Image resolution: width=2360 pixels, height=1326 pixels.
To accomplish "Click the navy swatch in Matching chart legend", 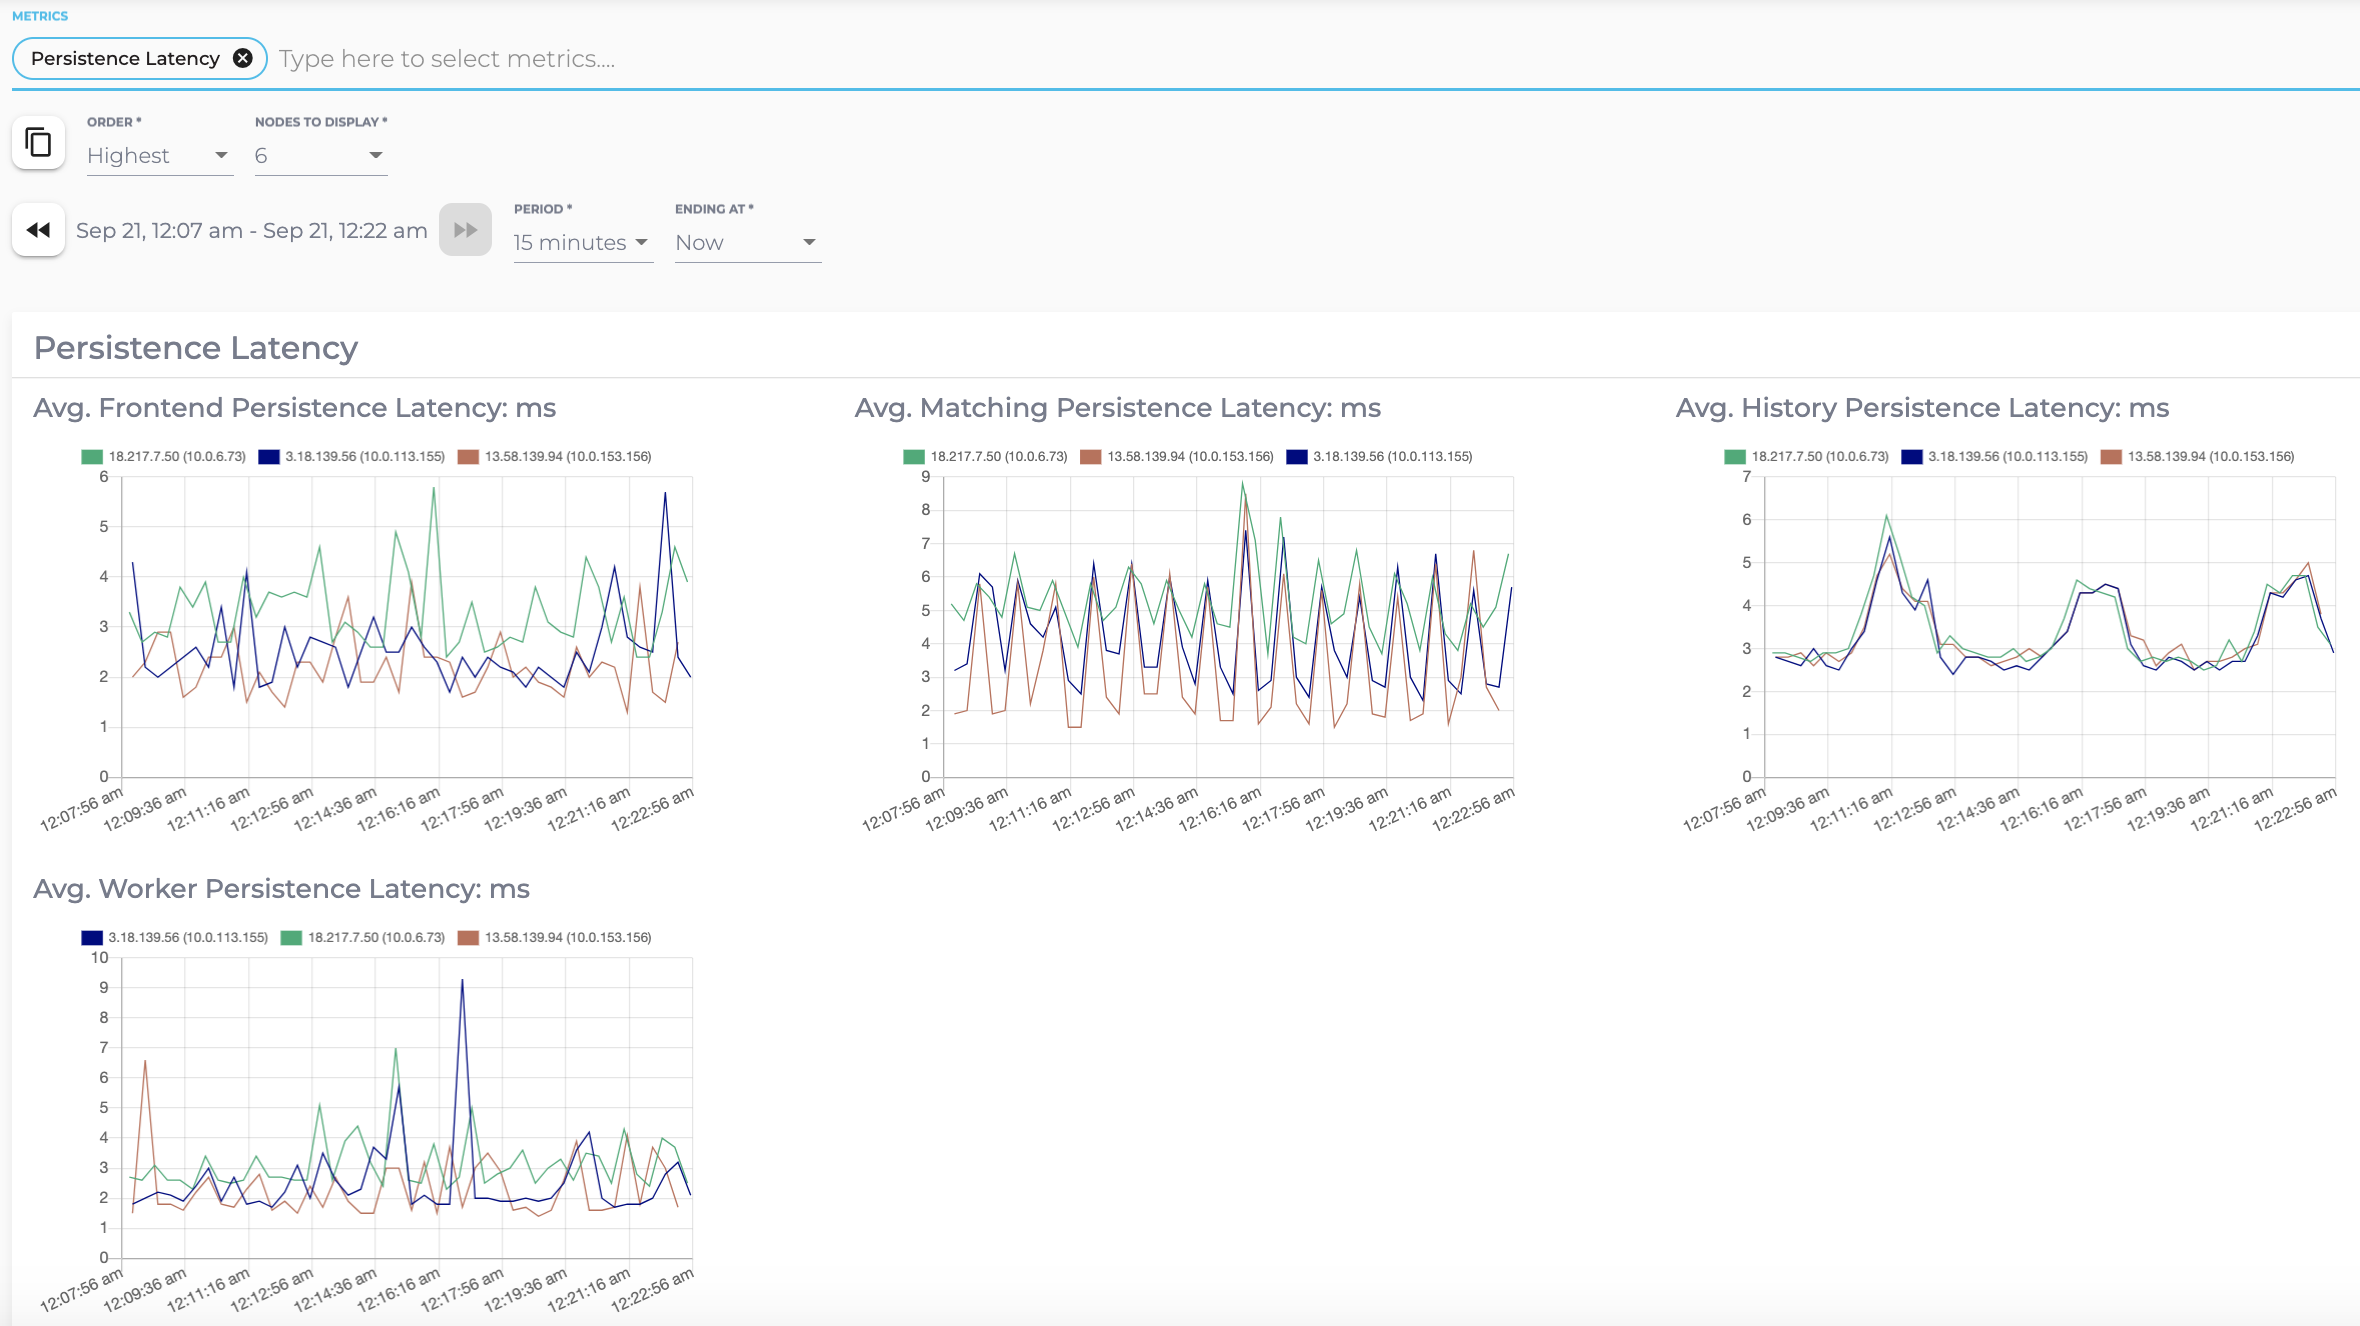I will (x=1296, y=457).
